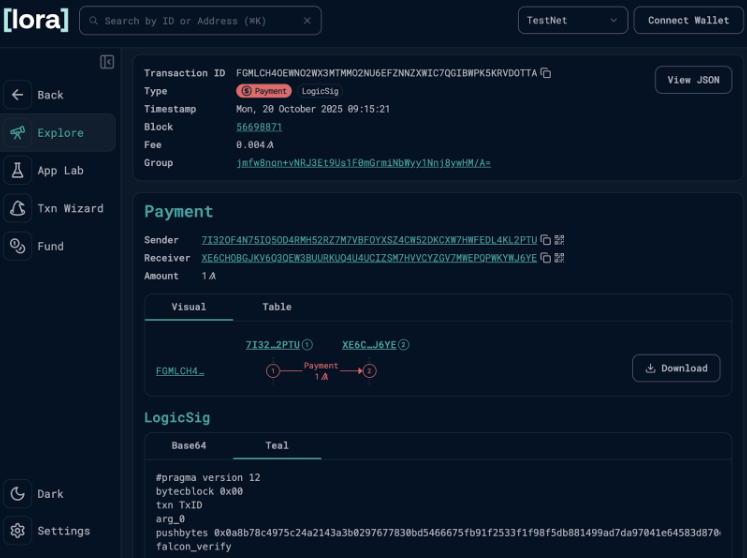Download the transaction visual
The width and height of the screenshot is (747, 558).
(x=676, y=368)
